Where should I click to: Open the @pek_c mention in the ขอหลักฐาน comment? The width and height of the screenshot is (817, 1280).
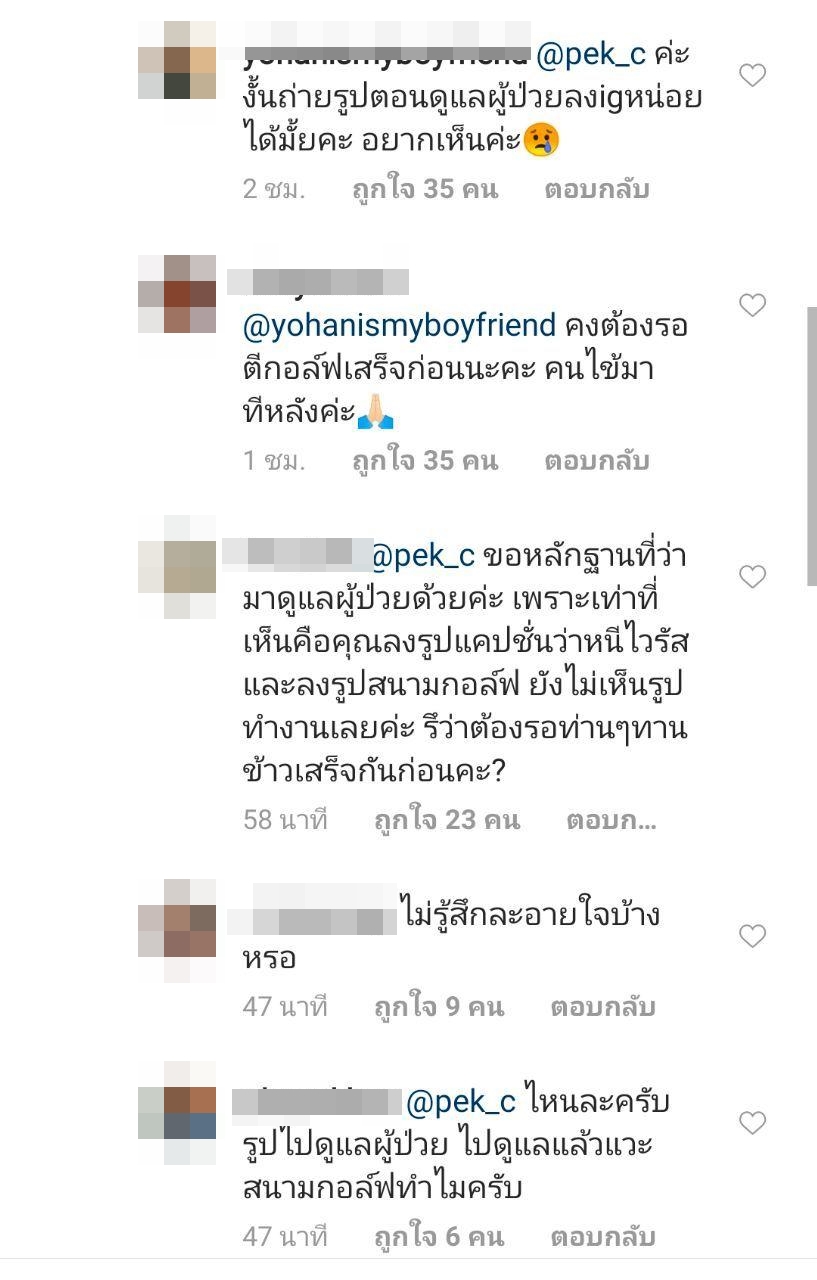423,557
